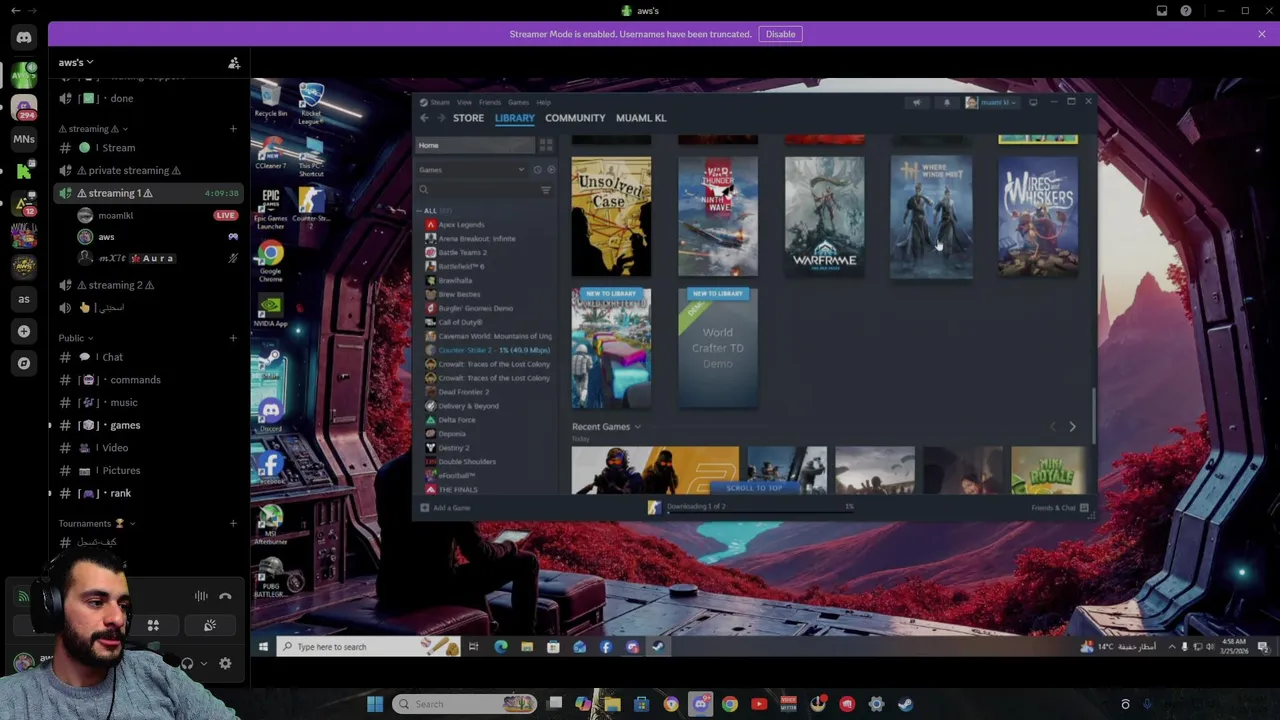Open the Steam COMMUNITY tab

point(575,118)
